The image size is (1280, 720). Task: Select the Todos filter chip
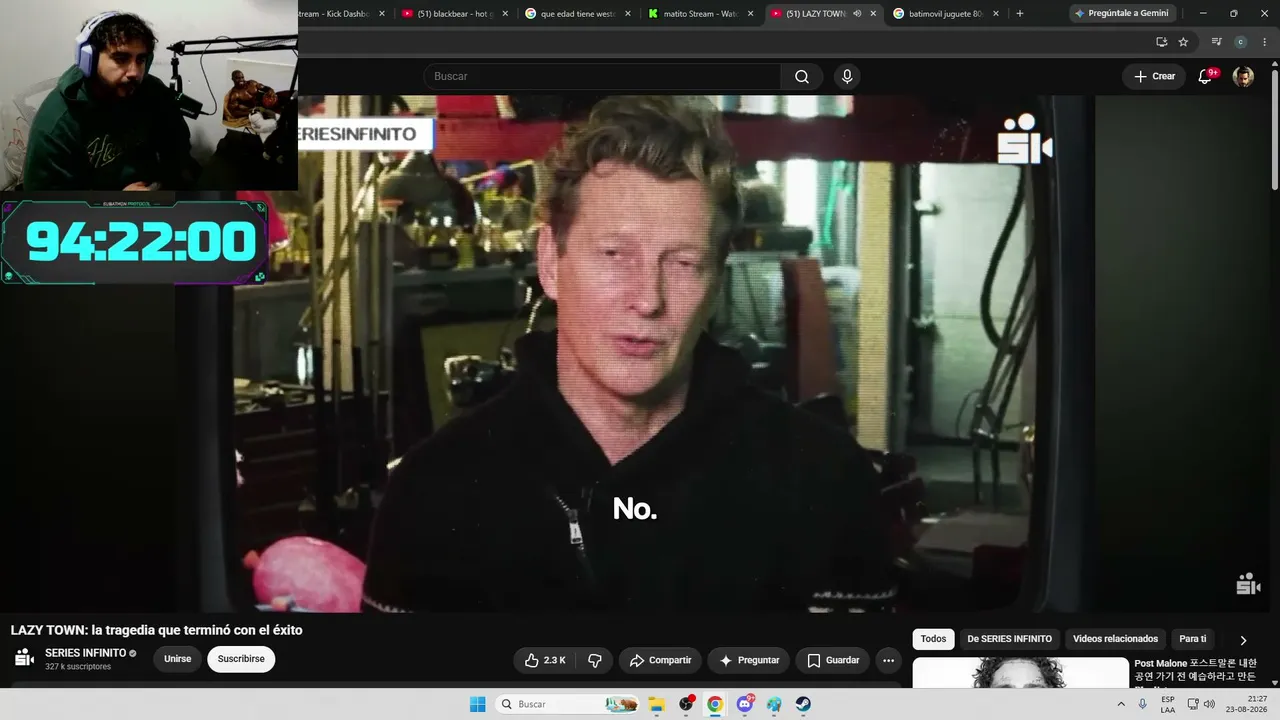click(933, 639)
